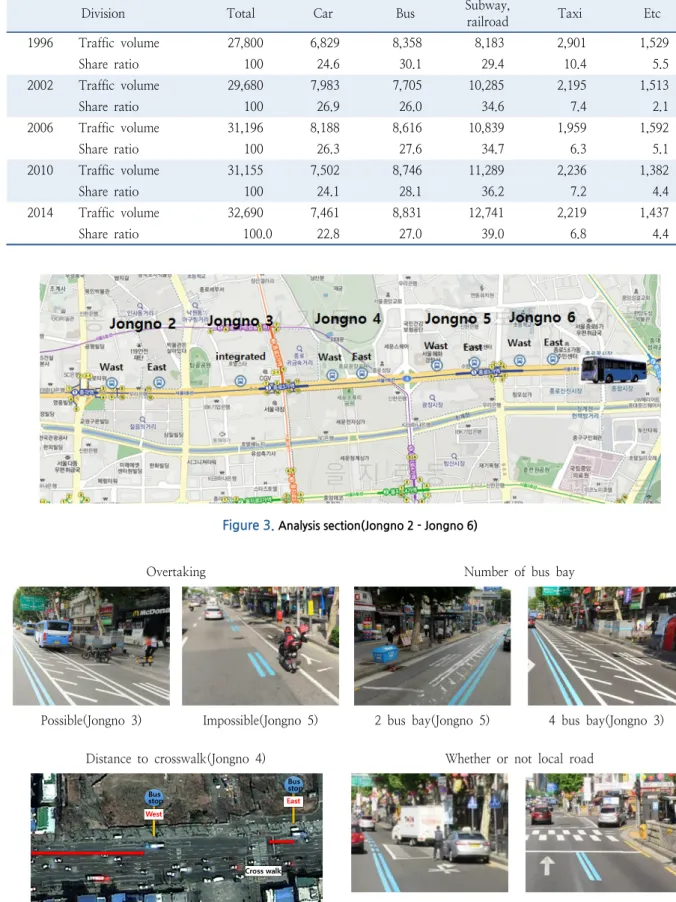The height and width of the screenshot is (902, 676).
Task: Click the year cell '1996'
Action: (40, 43)
